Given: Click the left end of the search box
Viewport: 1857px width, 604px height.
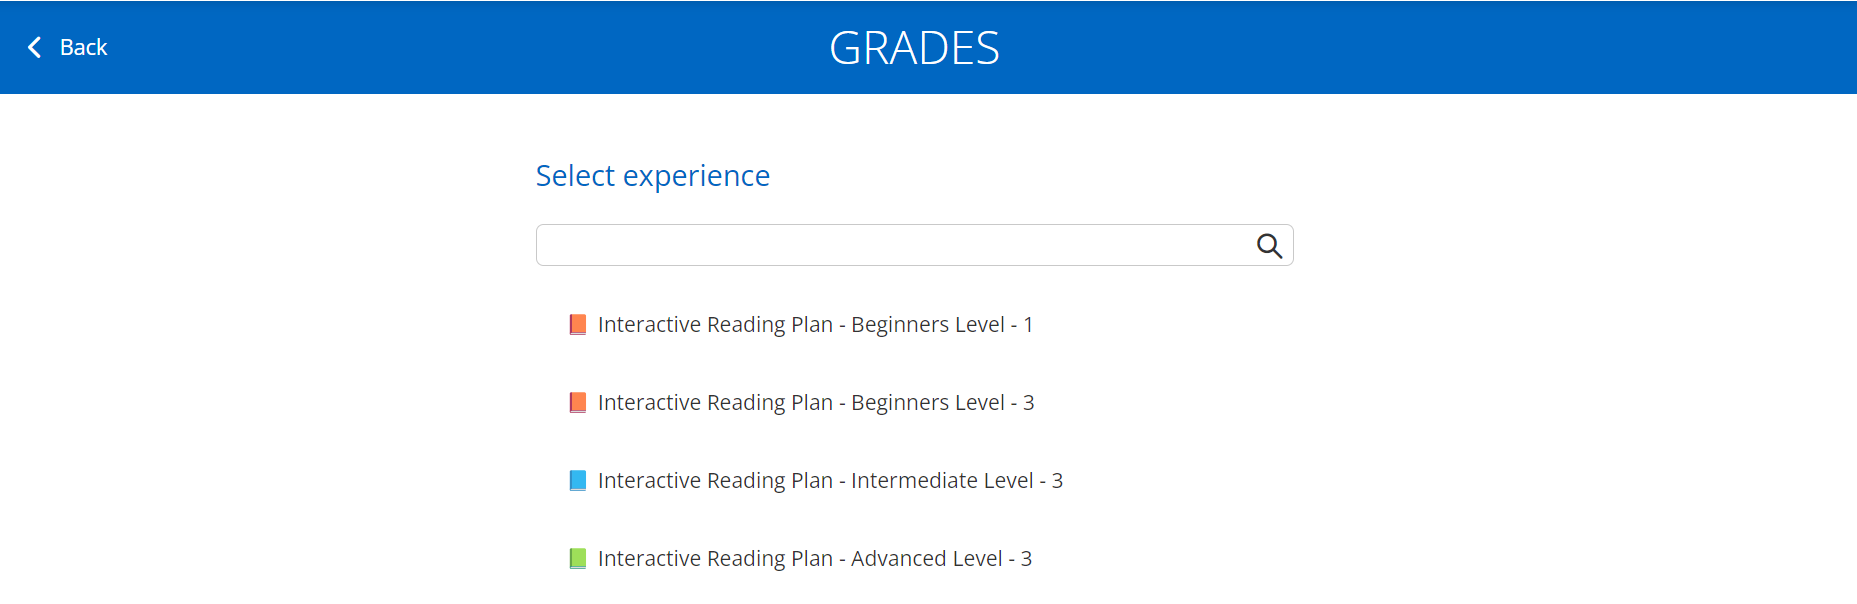Looking at the screenshot, I should [x=560, y=245].
